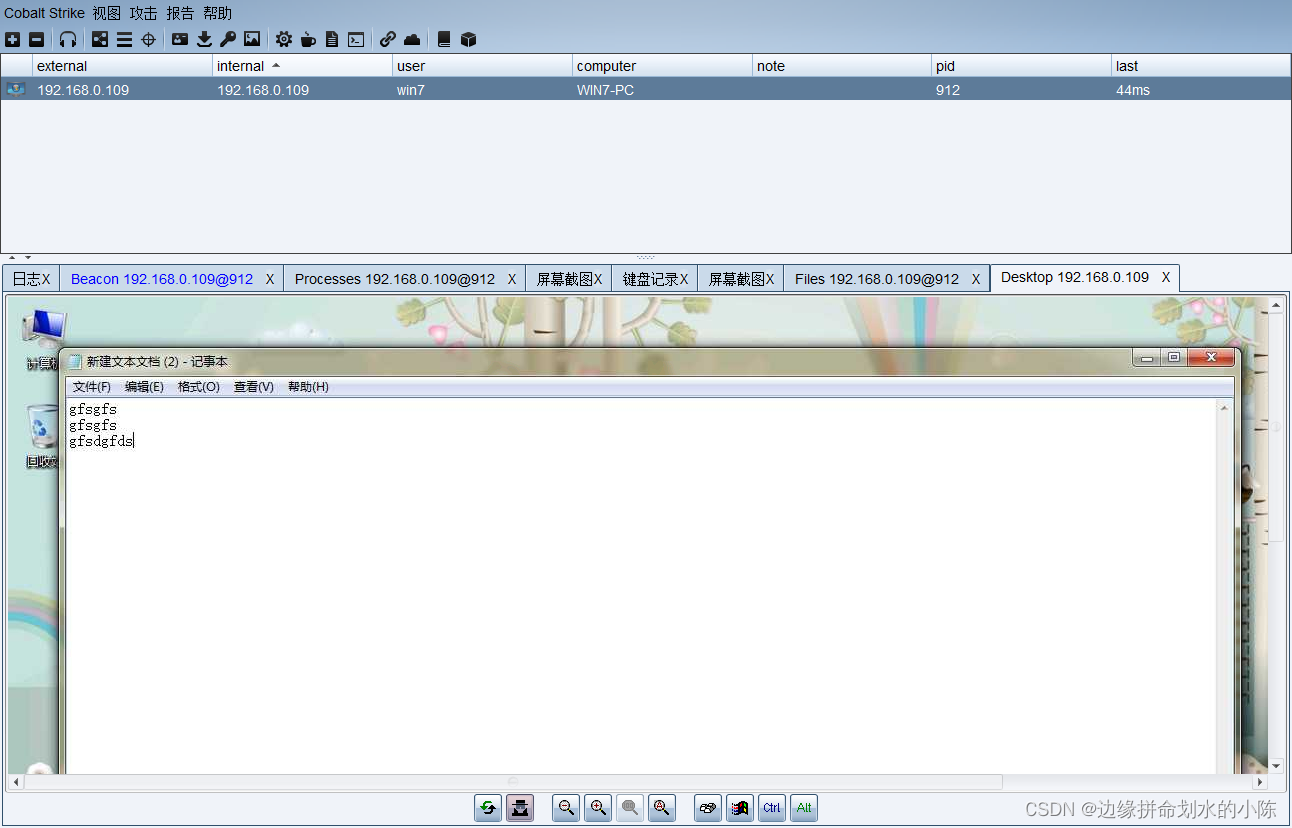
Task: Click the terminal scripted web delivery icon
Action: (x=356, y=39)
